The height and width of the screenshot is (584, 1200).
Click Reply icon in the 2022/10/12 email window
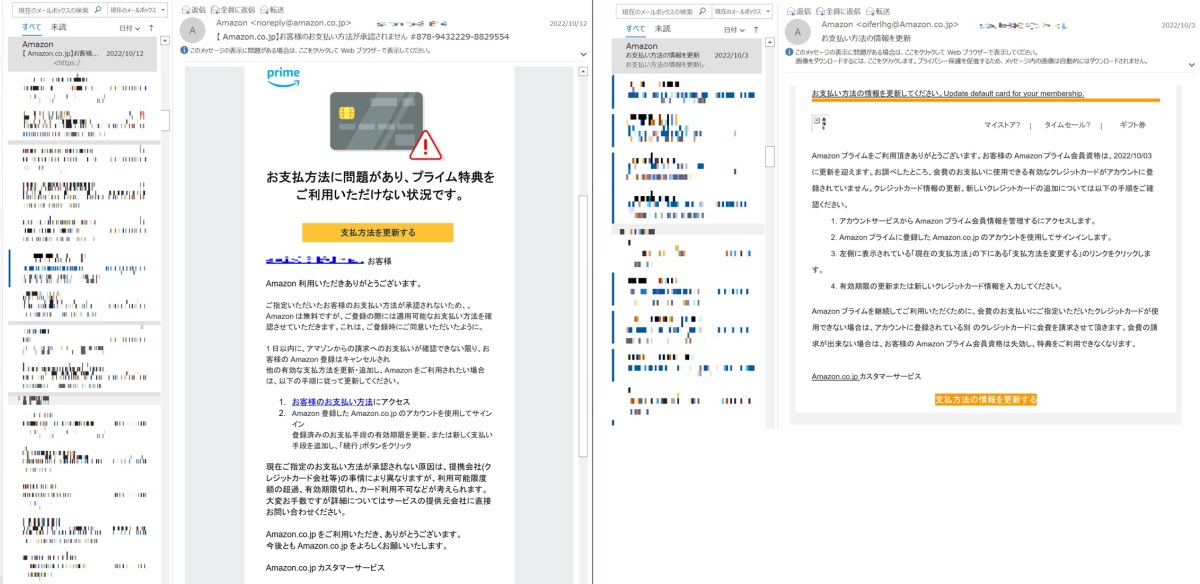(186, 9)
